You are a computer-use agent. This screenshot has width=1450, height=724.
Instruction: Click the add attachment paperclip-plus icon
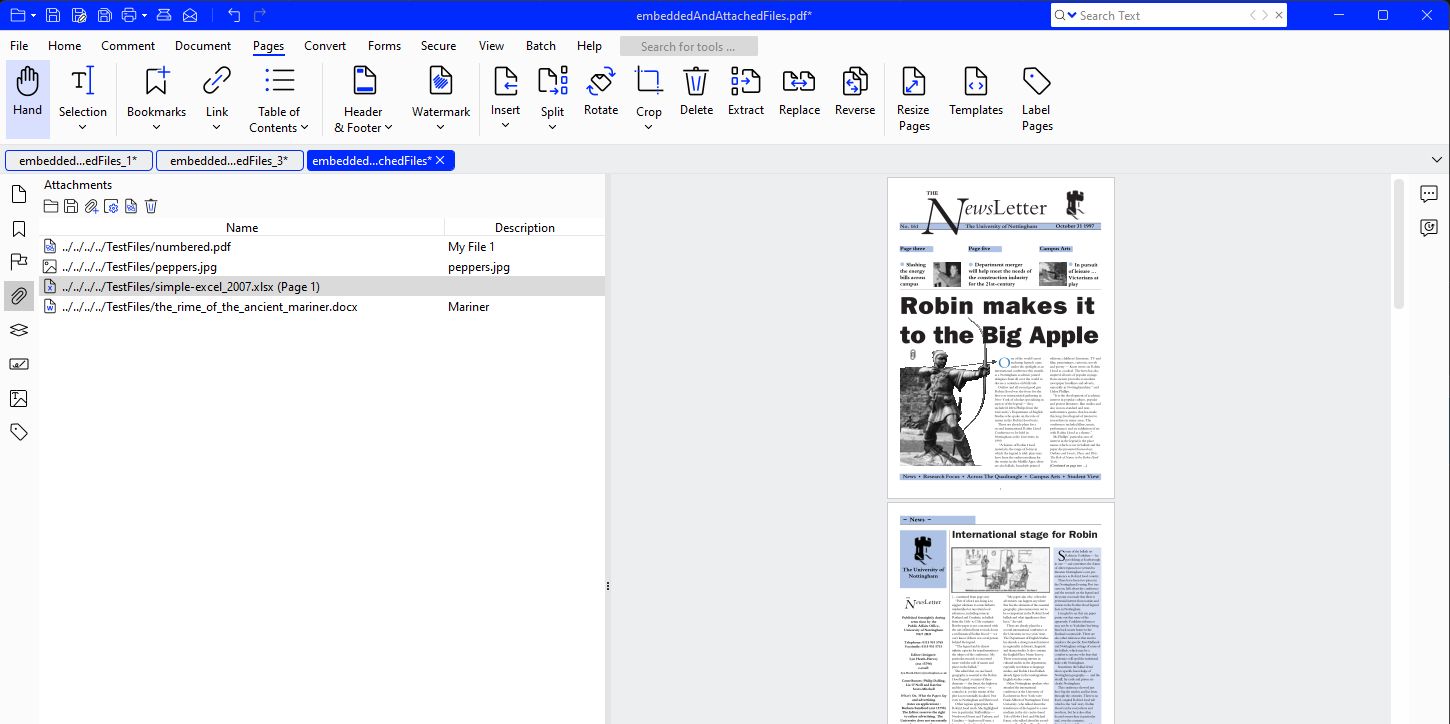pyautogui.click(x=90, y=206)
